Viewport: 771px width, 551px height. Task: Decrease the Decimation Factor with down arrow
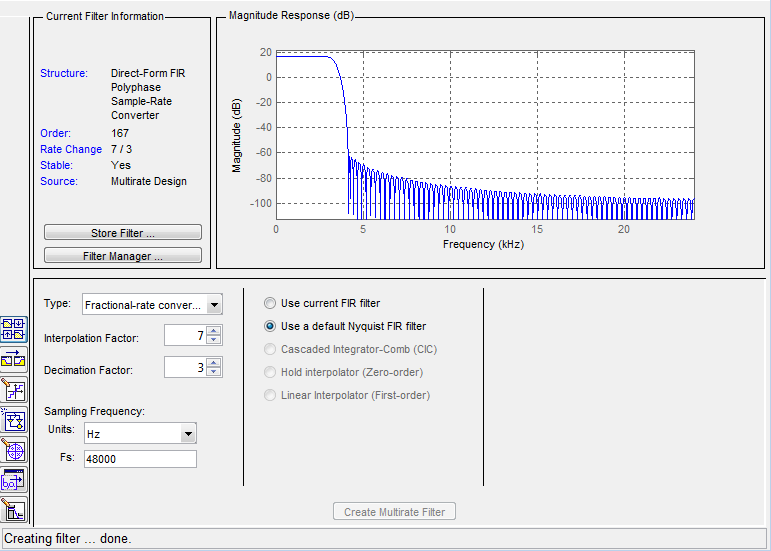pyautogui.click(x=213, y=372)
